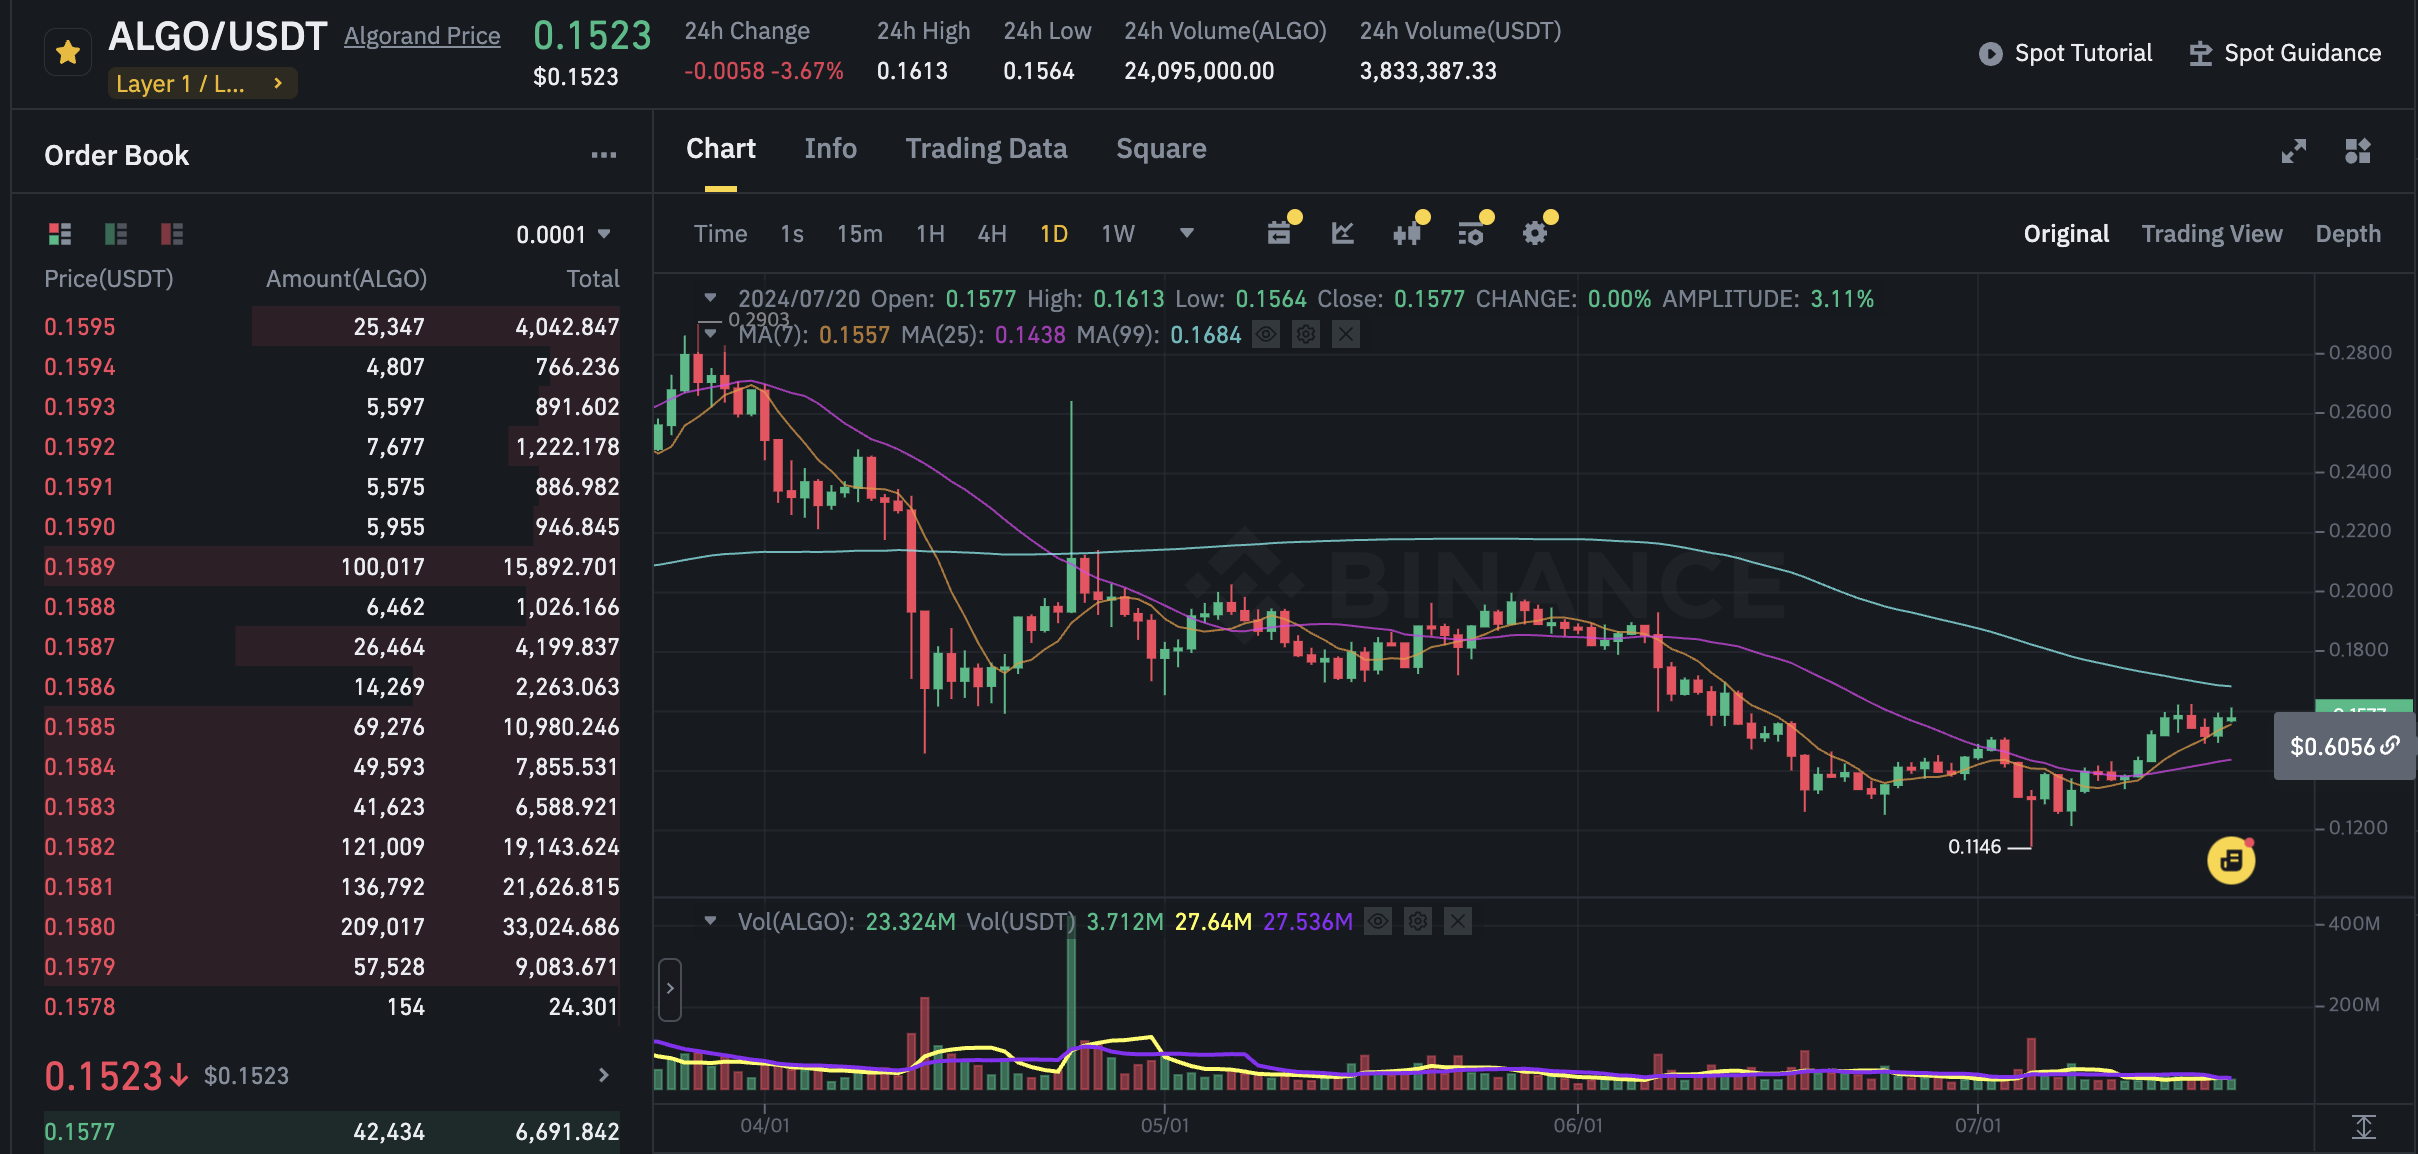Select the 4H chart interval
The height and width of the screenshot is (1154, 2418).
pyautogui.click(x=991, y=234)
